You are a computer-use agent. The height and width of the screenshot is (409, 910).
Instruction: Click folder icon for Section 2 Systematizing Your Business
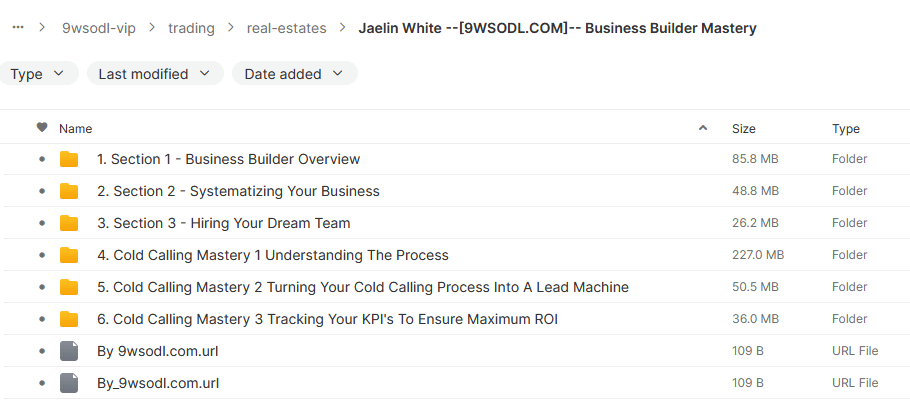tap(69, 191)
